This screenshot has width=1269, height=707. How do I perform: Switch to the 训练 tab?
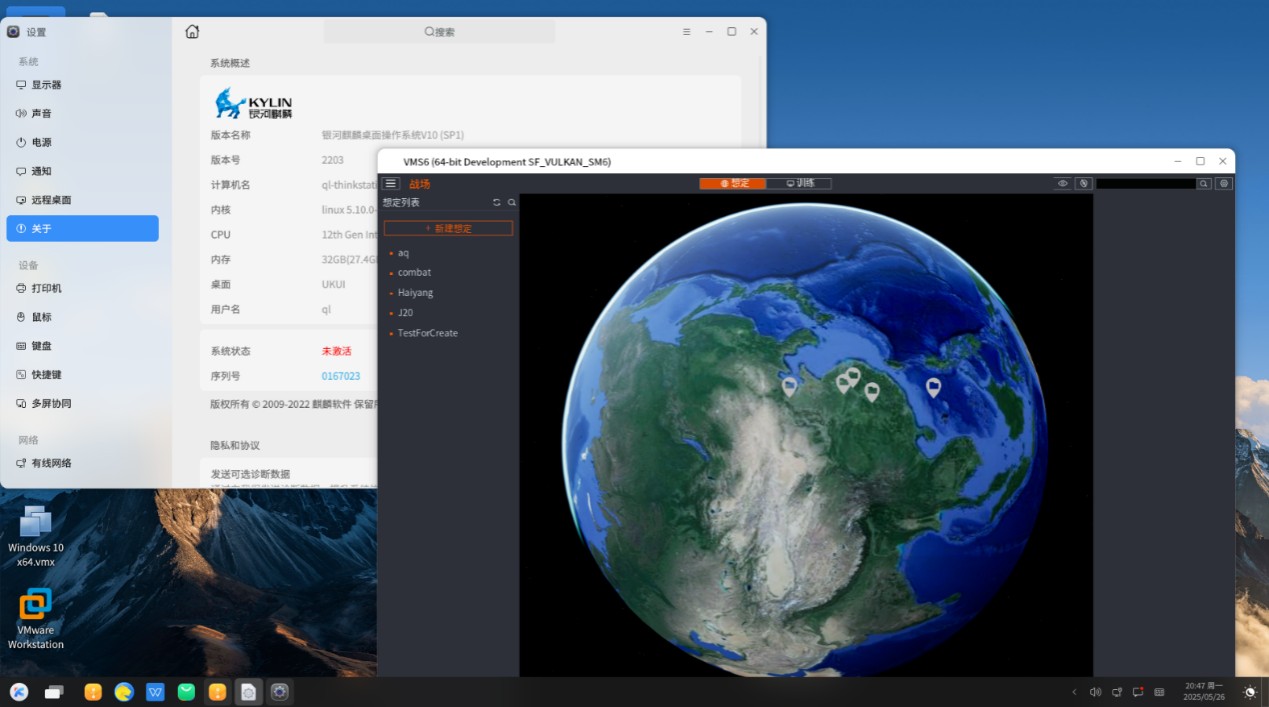[x=799, y=184]
